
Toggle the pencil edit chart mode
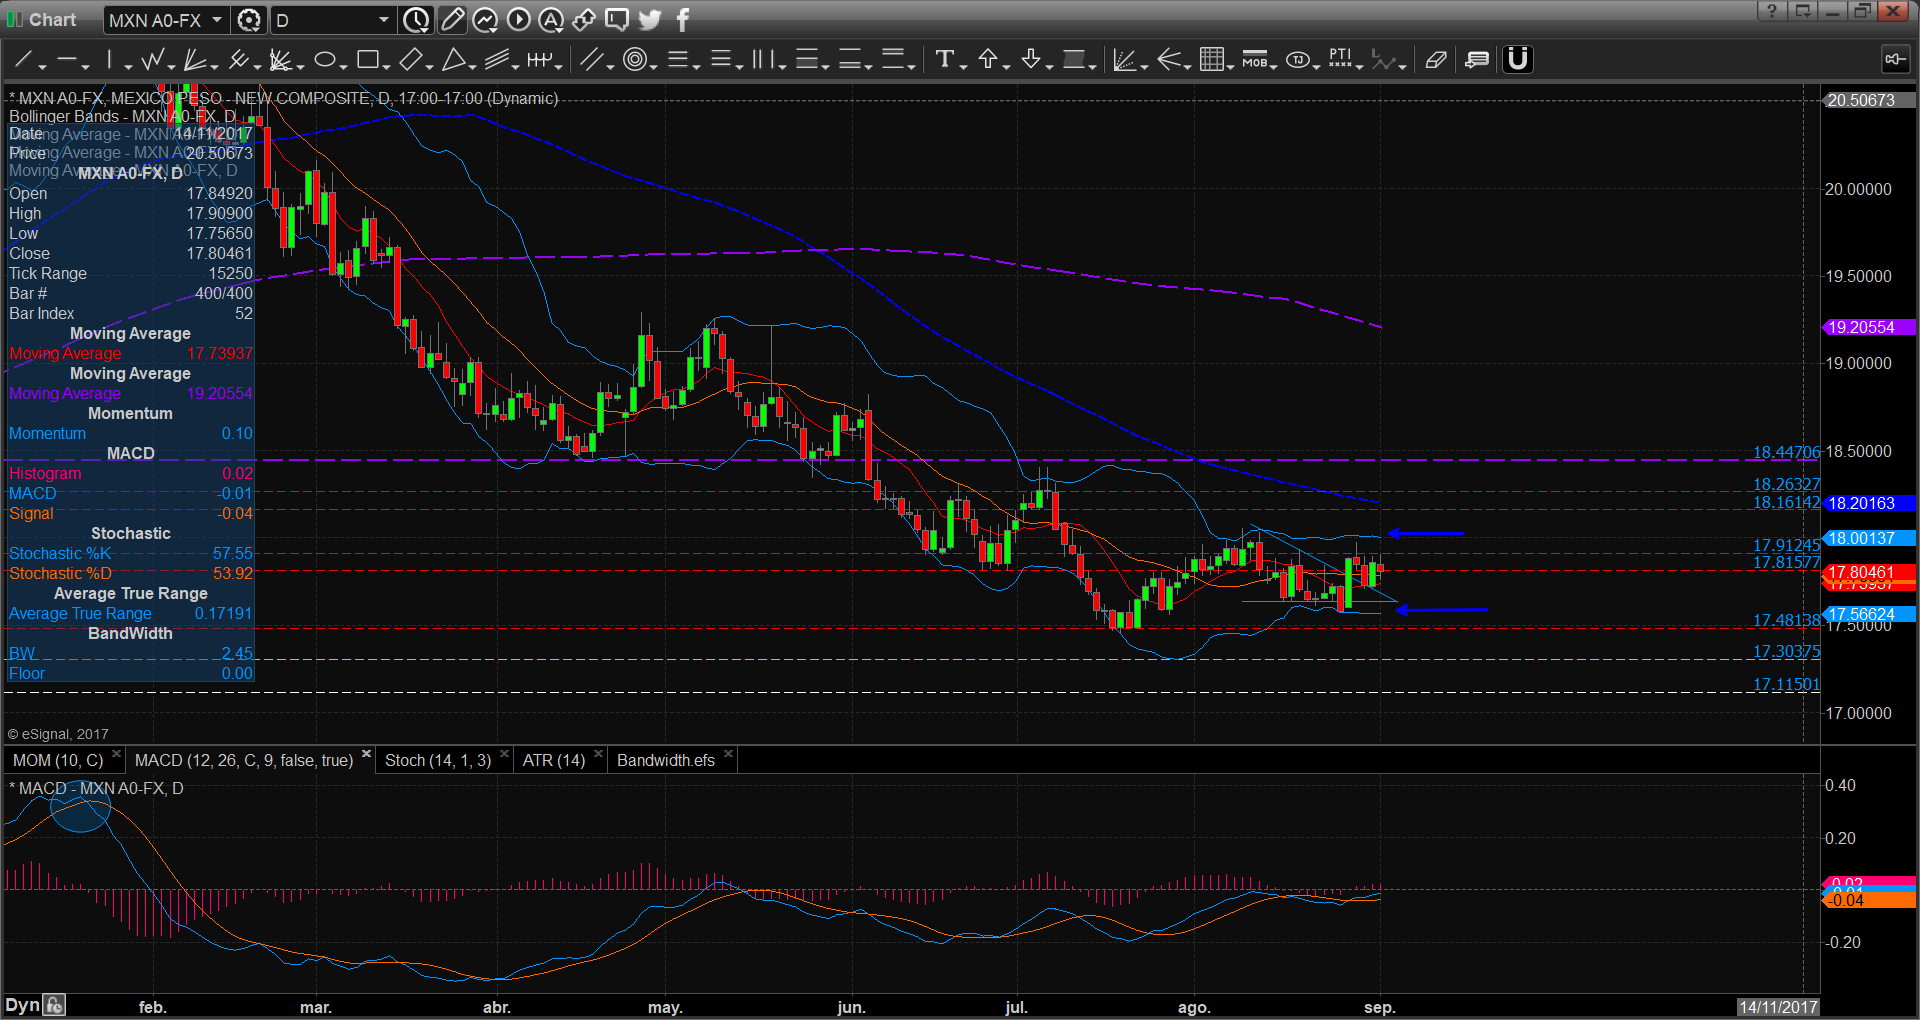click(452, 20)
